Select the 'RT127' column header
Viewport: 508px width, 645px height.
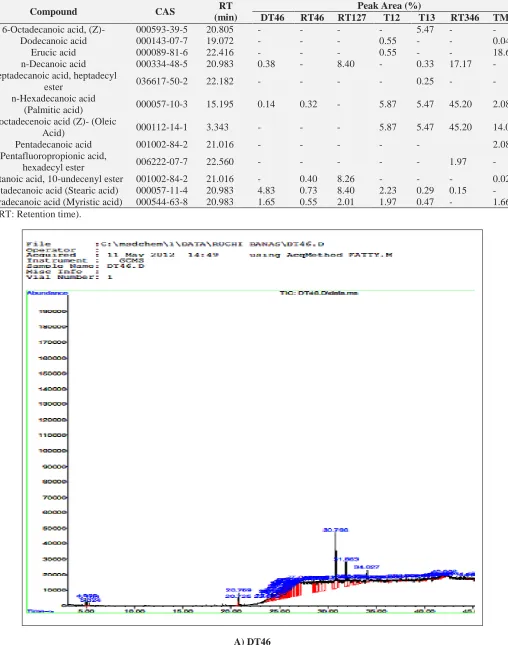click(x=352, y=18)
